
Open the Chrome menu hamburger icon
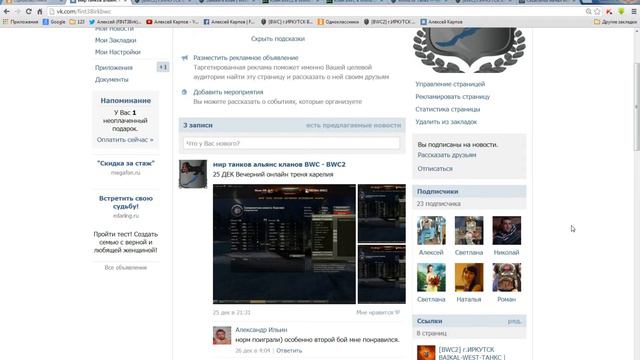(634, 11)
